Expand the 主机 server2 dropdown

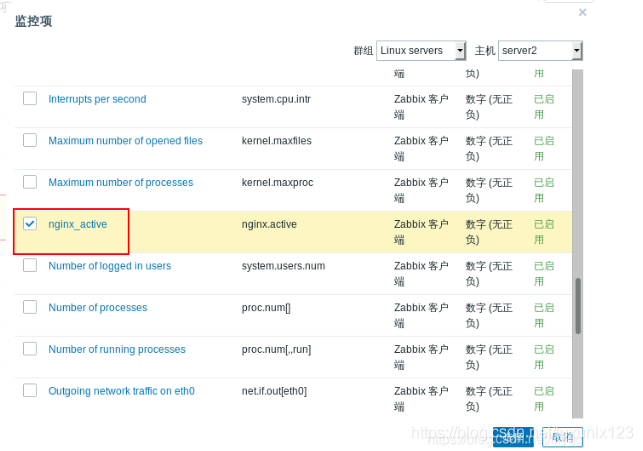click(541, 50)
